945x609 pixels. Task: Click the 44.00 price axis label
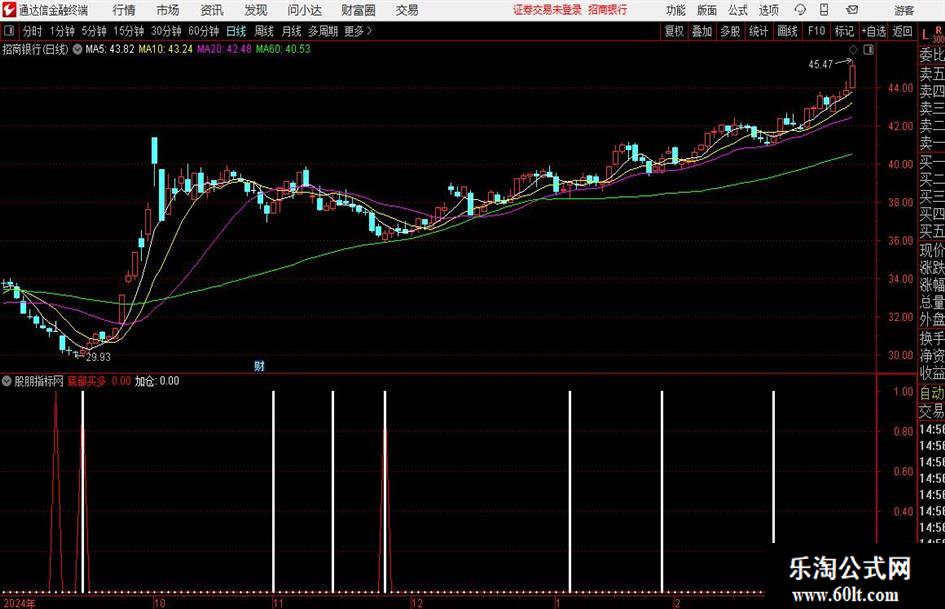(x=900, y=88)
